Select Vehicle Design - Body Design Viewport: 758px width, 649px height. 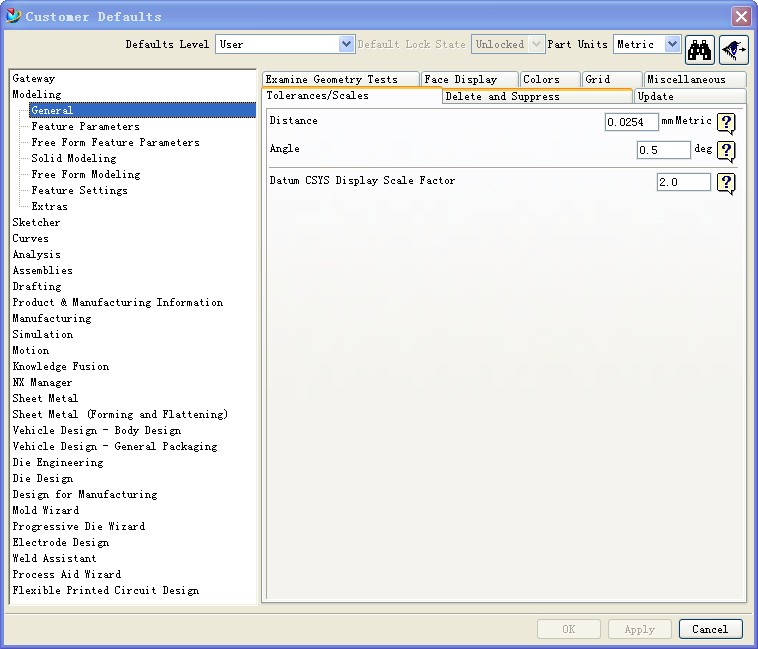(97, 430)
